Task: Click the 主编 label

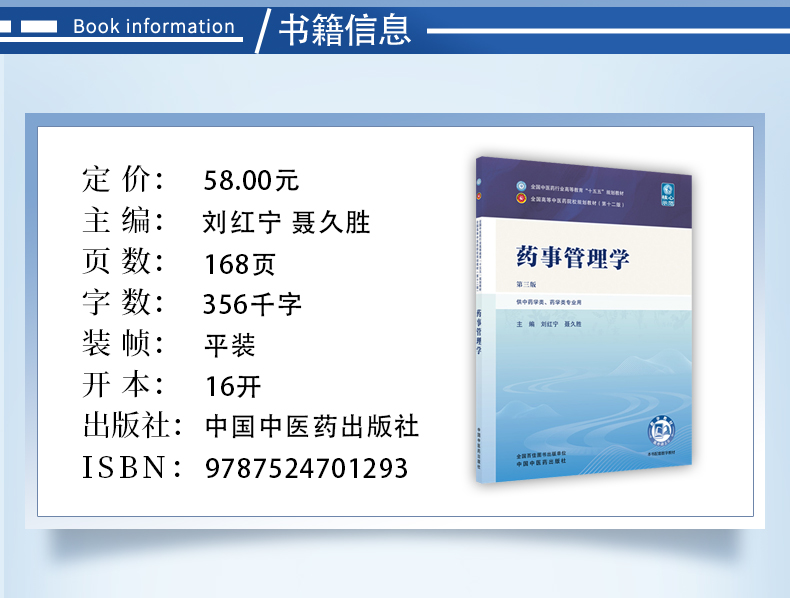Action: tap(123, 221)
